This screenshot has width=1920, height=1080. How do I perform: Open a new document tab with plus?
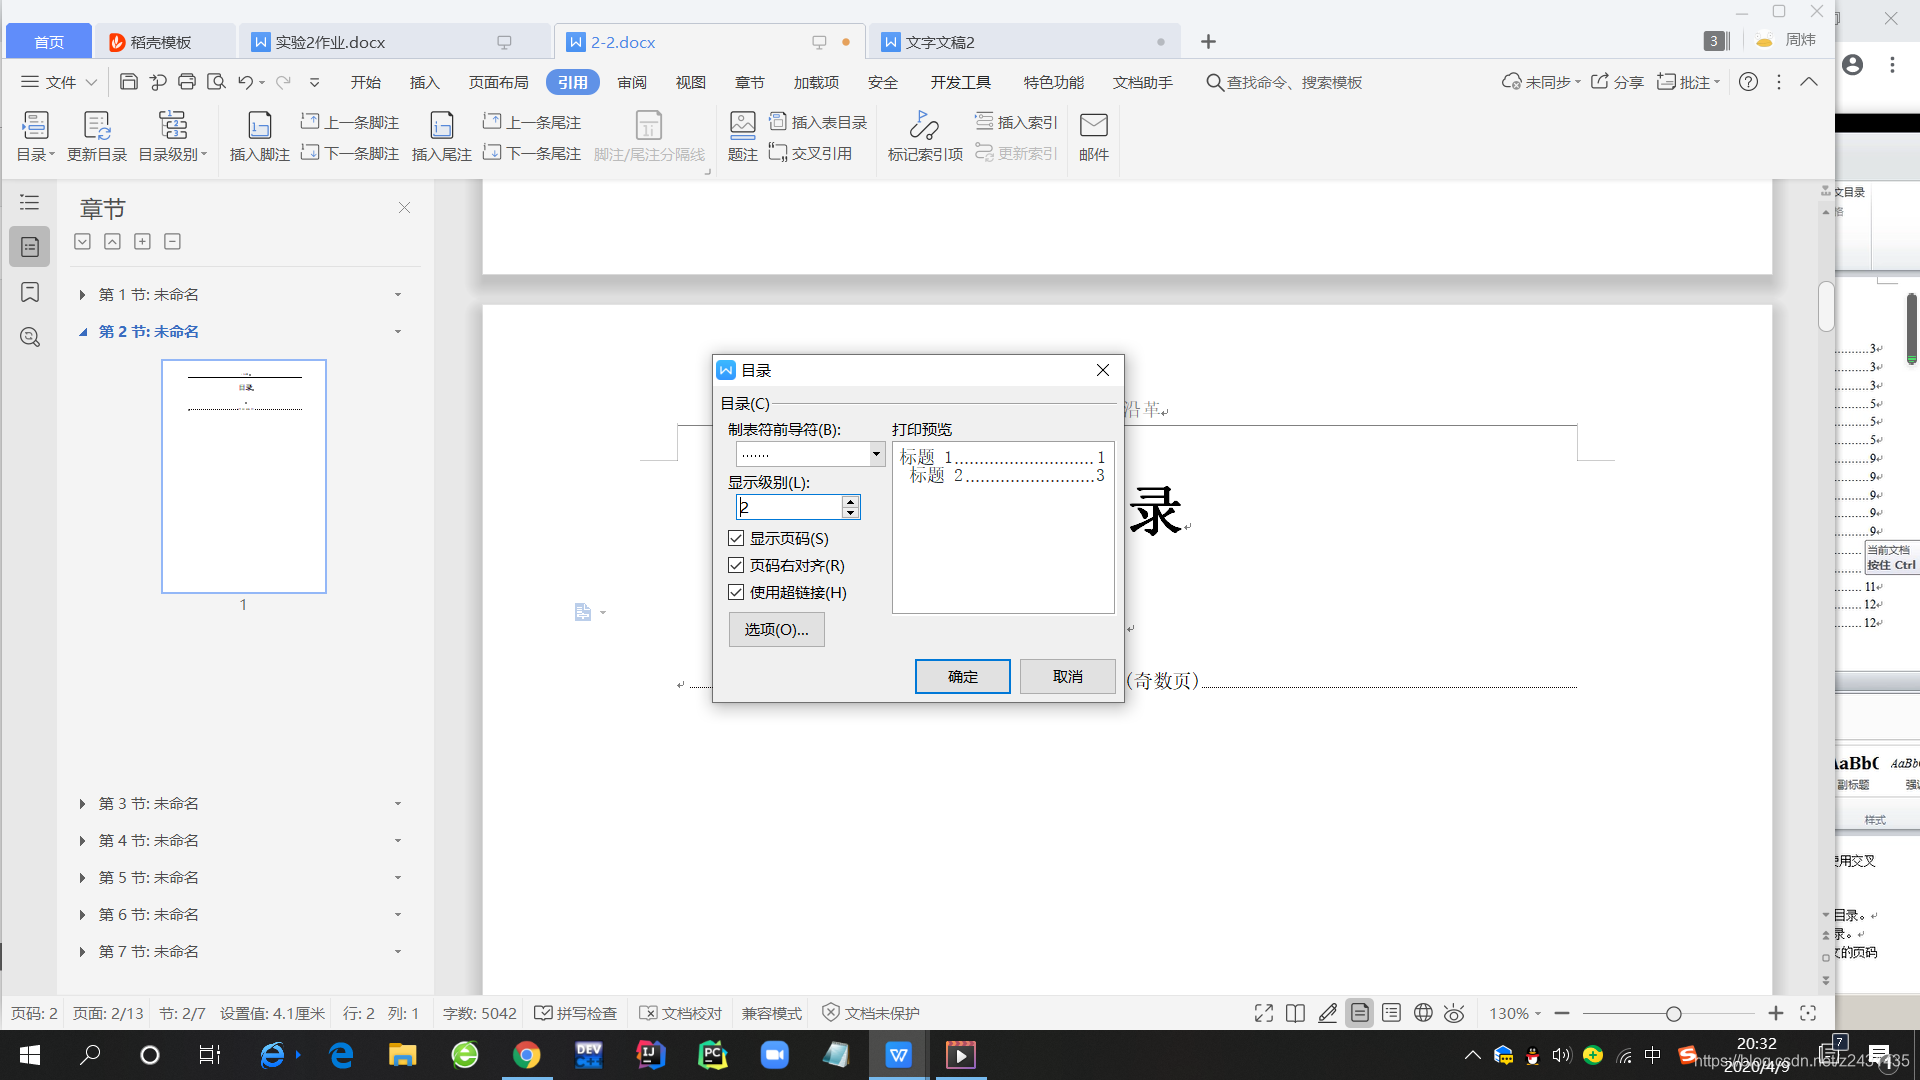(x=1208, y=41)
